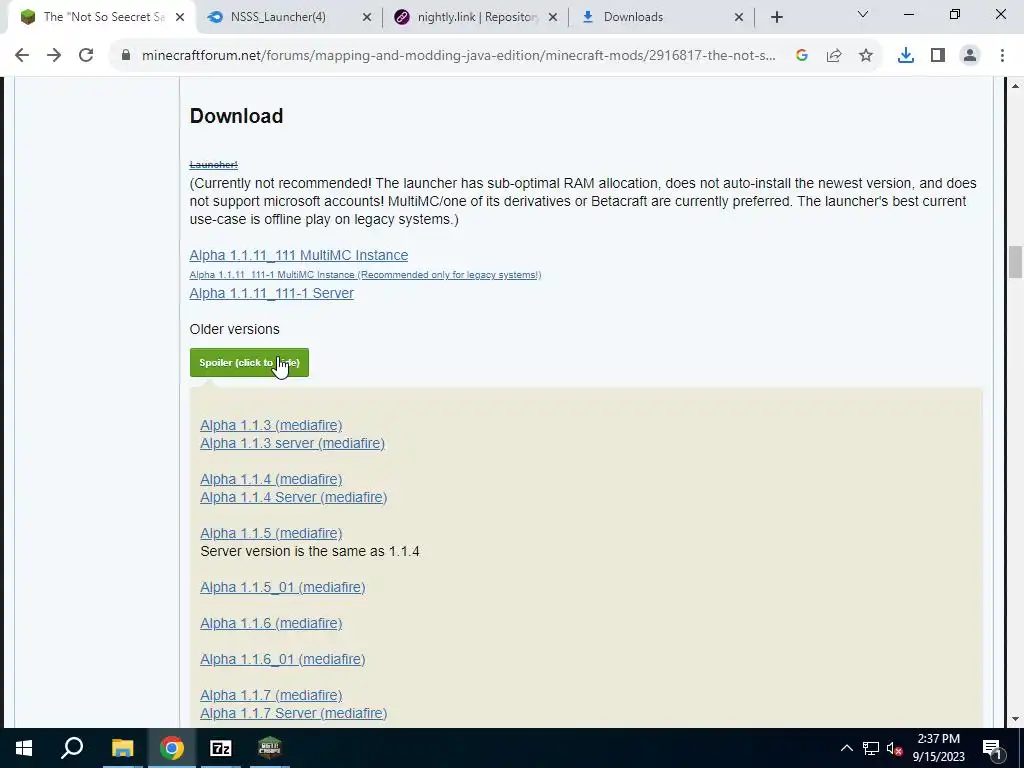Click scrollbar down arrow

click(1015, 720)
